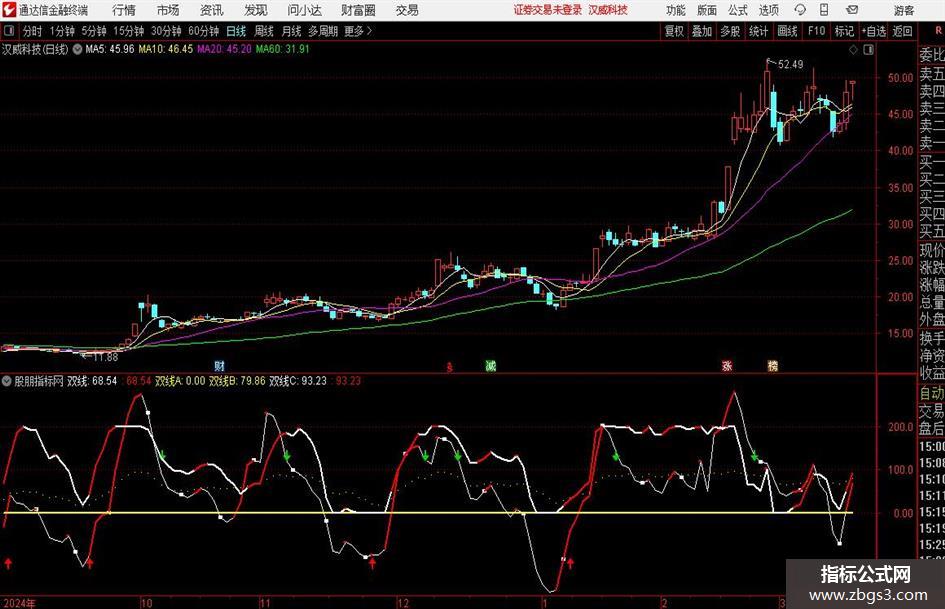Viewport: 945px width, 609px height.
Task: Expand the 更多 periods list
Action: point(359,31)
